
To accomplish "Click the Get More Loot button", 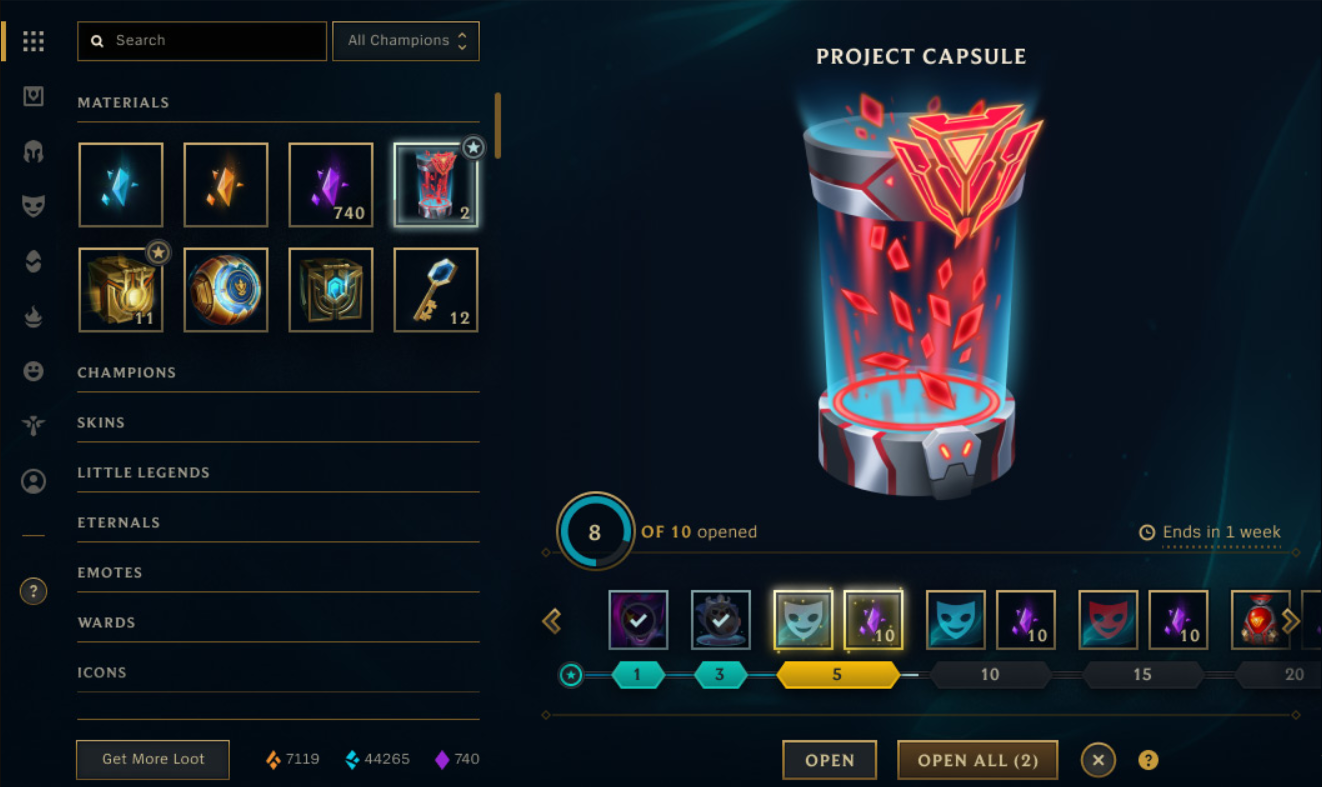I will 153,759.
